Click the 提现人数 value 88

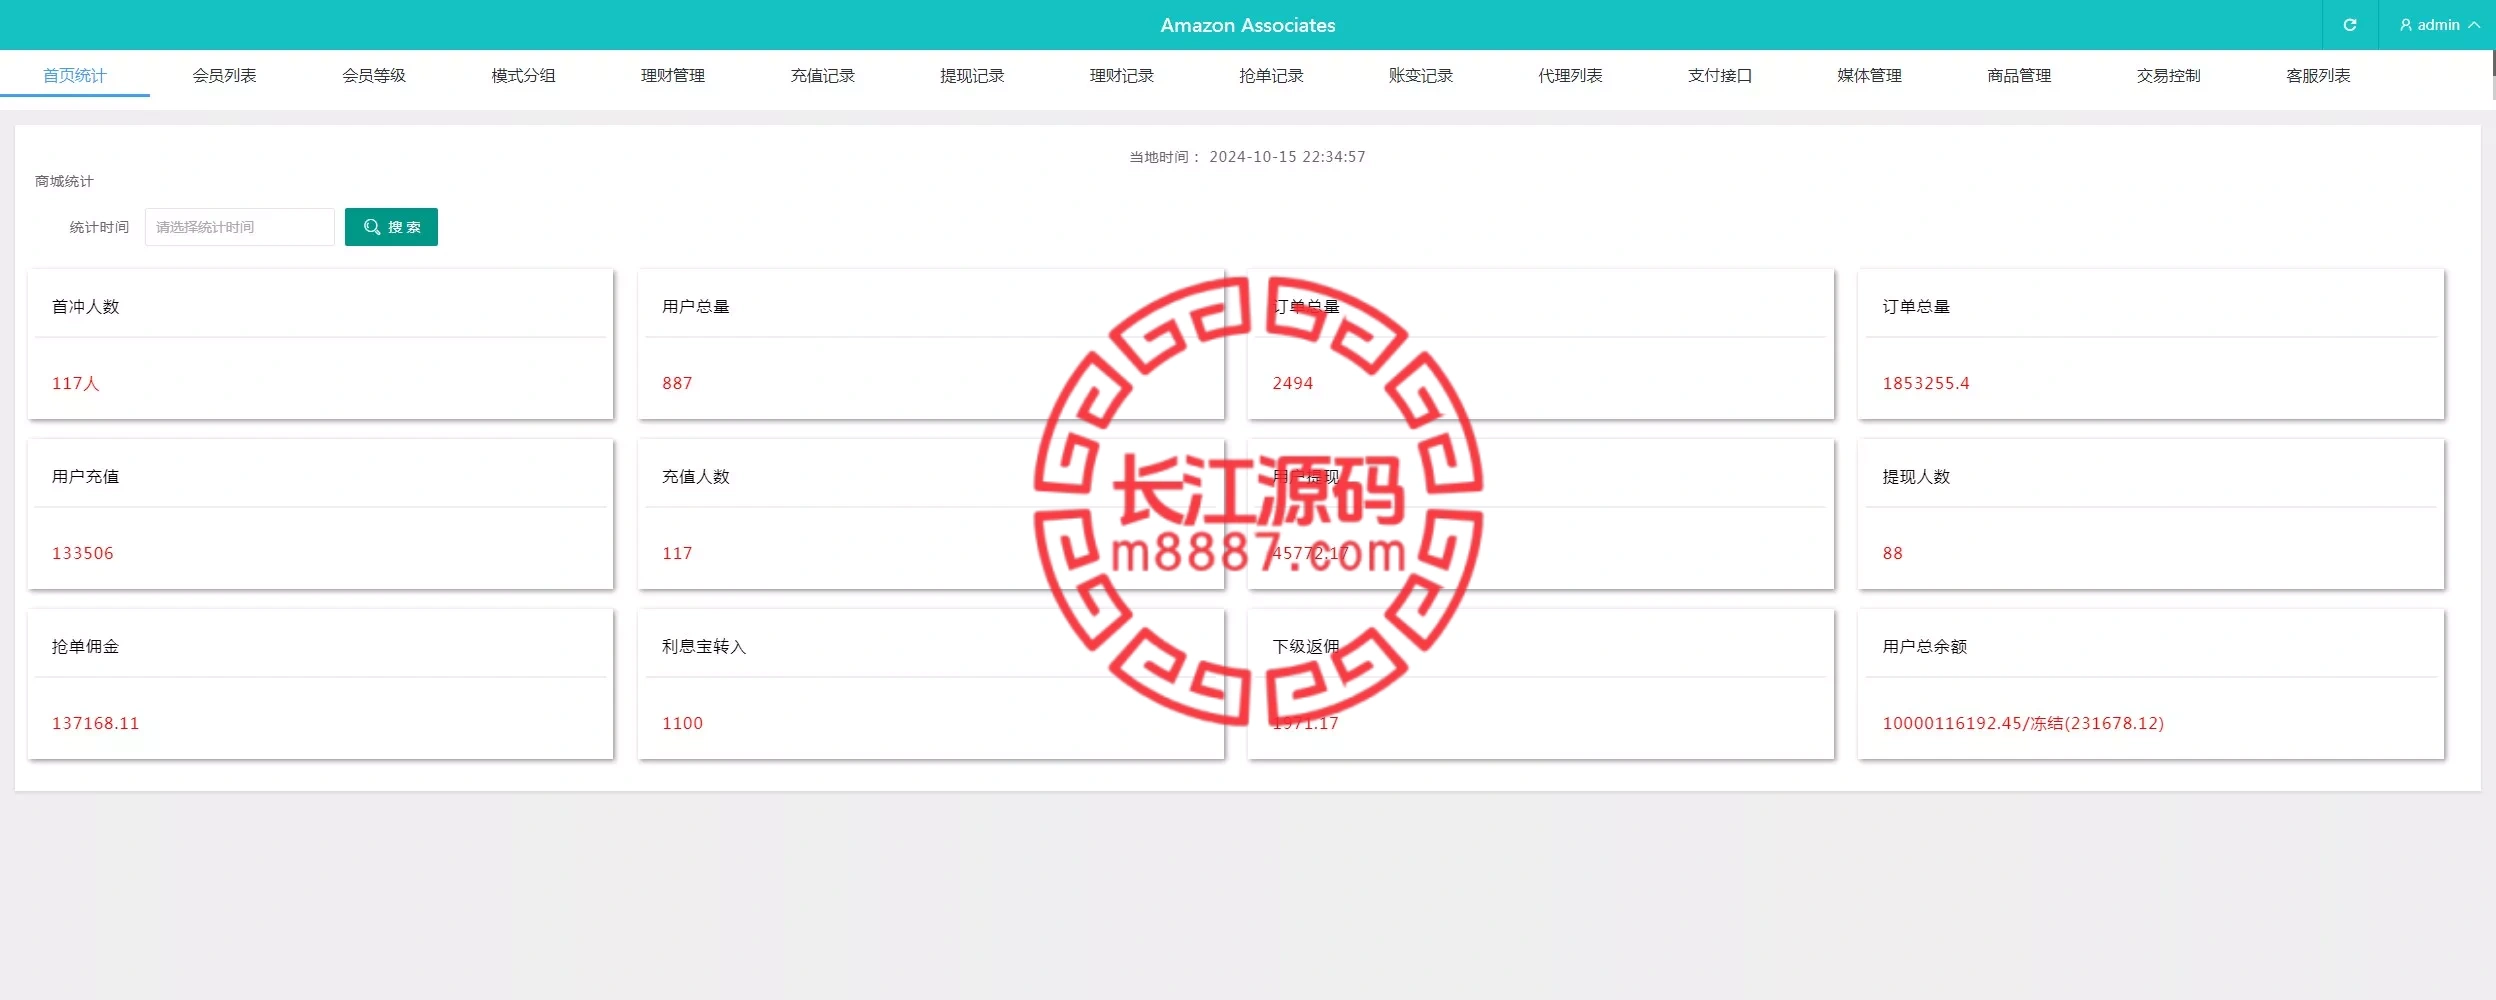point(1893,553)
